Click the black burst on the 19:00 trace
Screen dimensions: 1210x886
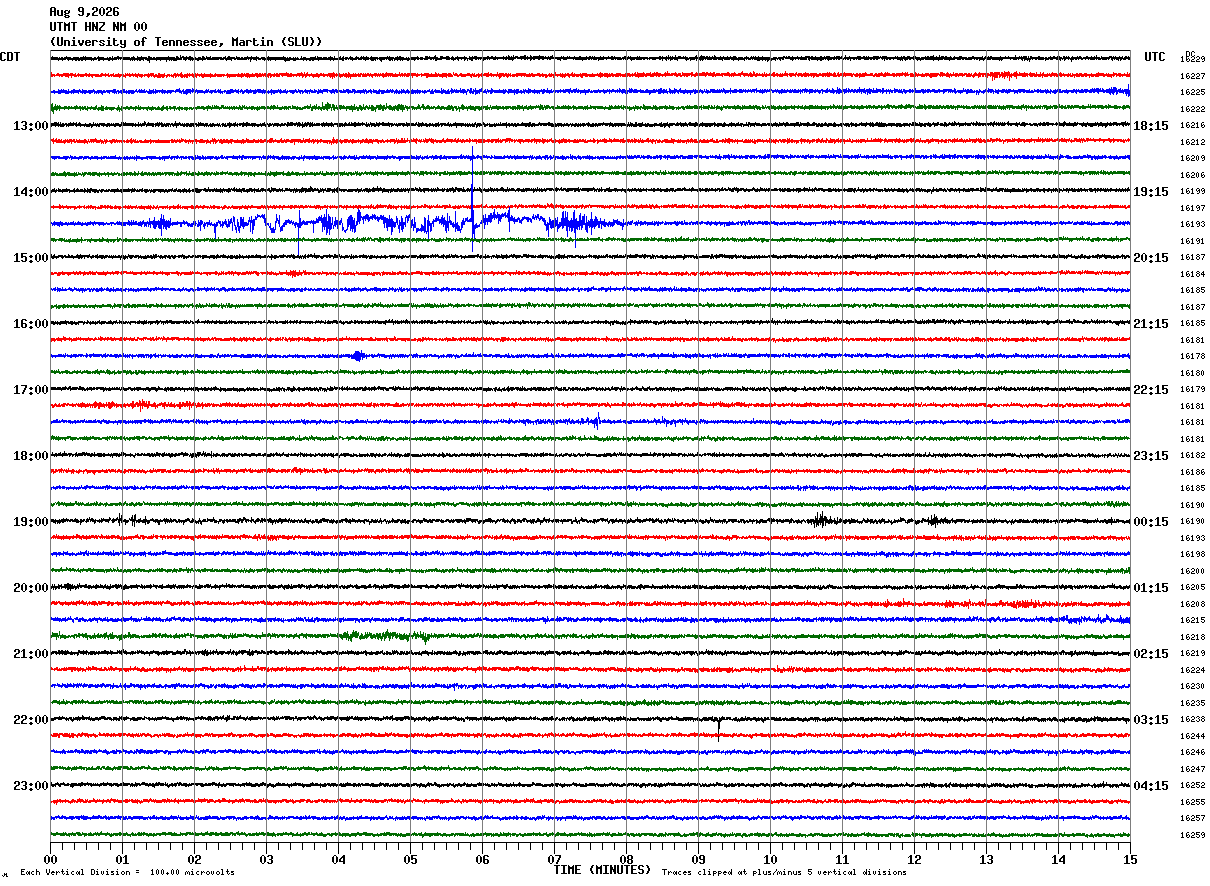(820, 520)
